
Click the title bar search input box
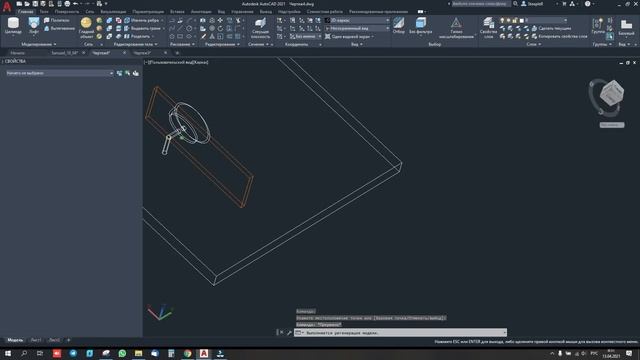click(480, 4)
